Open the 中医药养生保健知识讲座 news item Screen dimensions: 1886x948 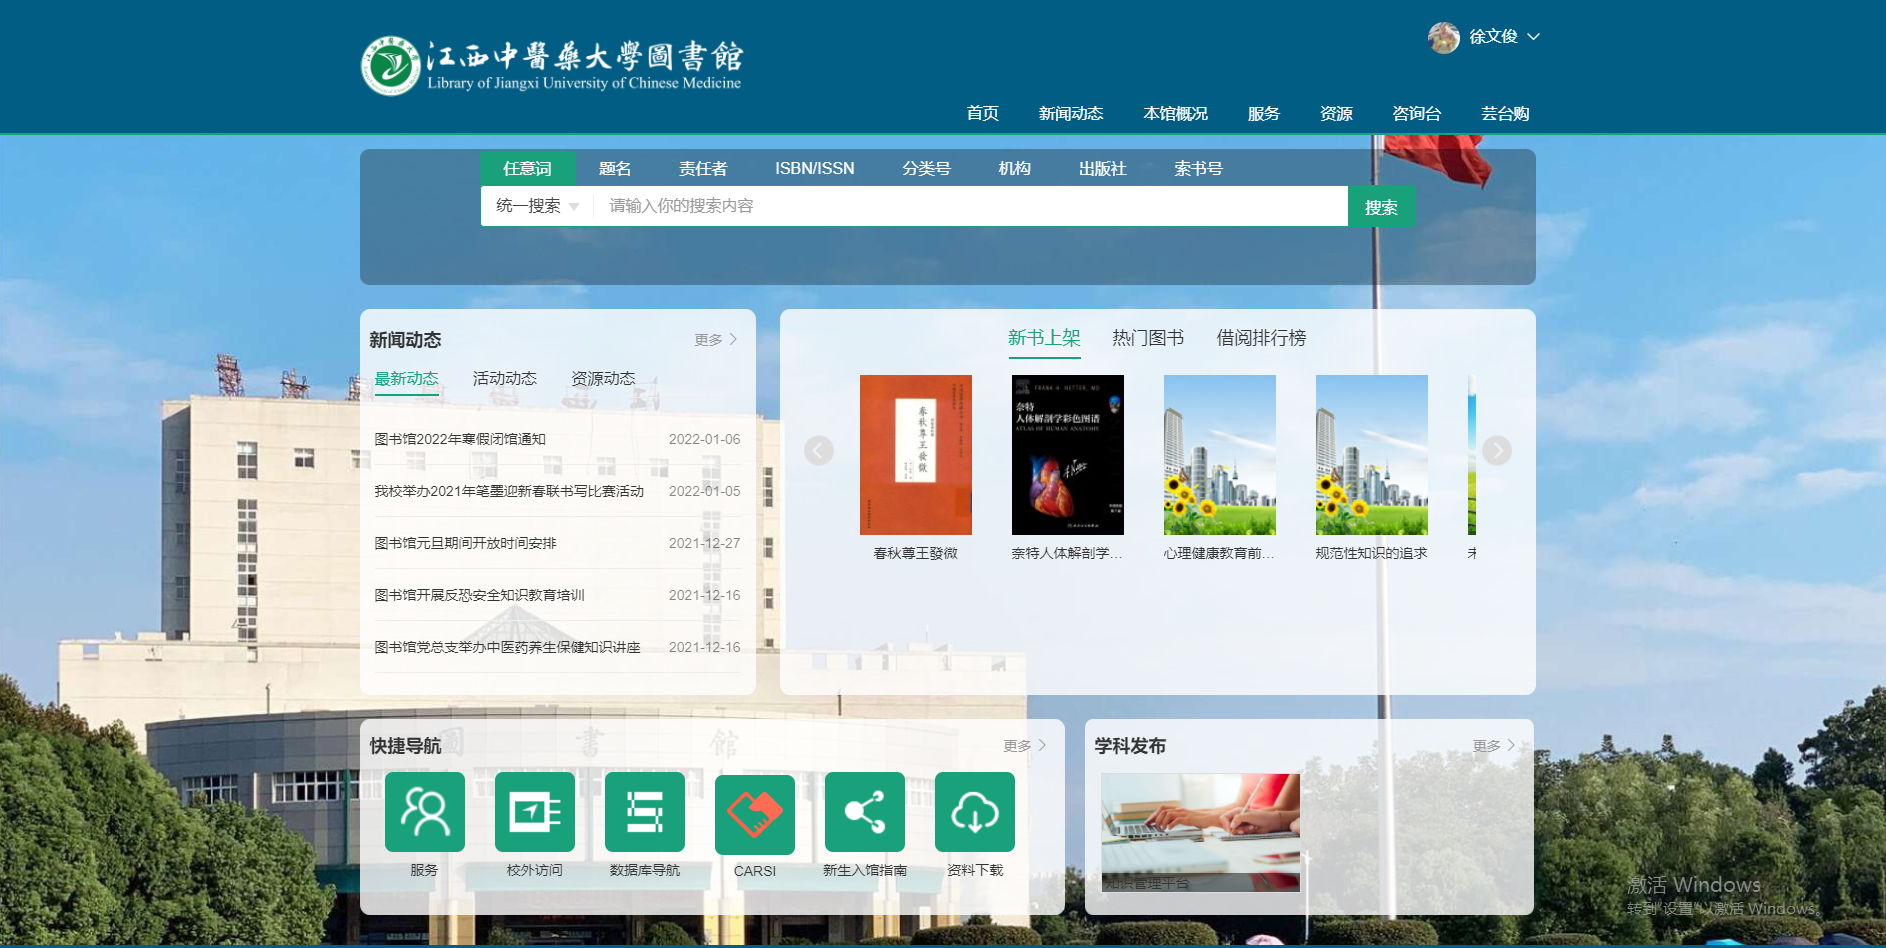pos(507,647)
